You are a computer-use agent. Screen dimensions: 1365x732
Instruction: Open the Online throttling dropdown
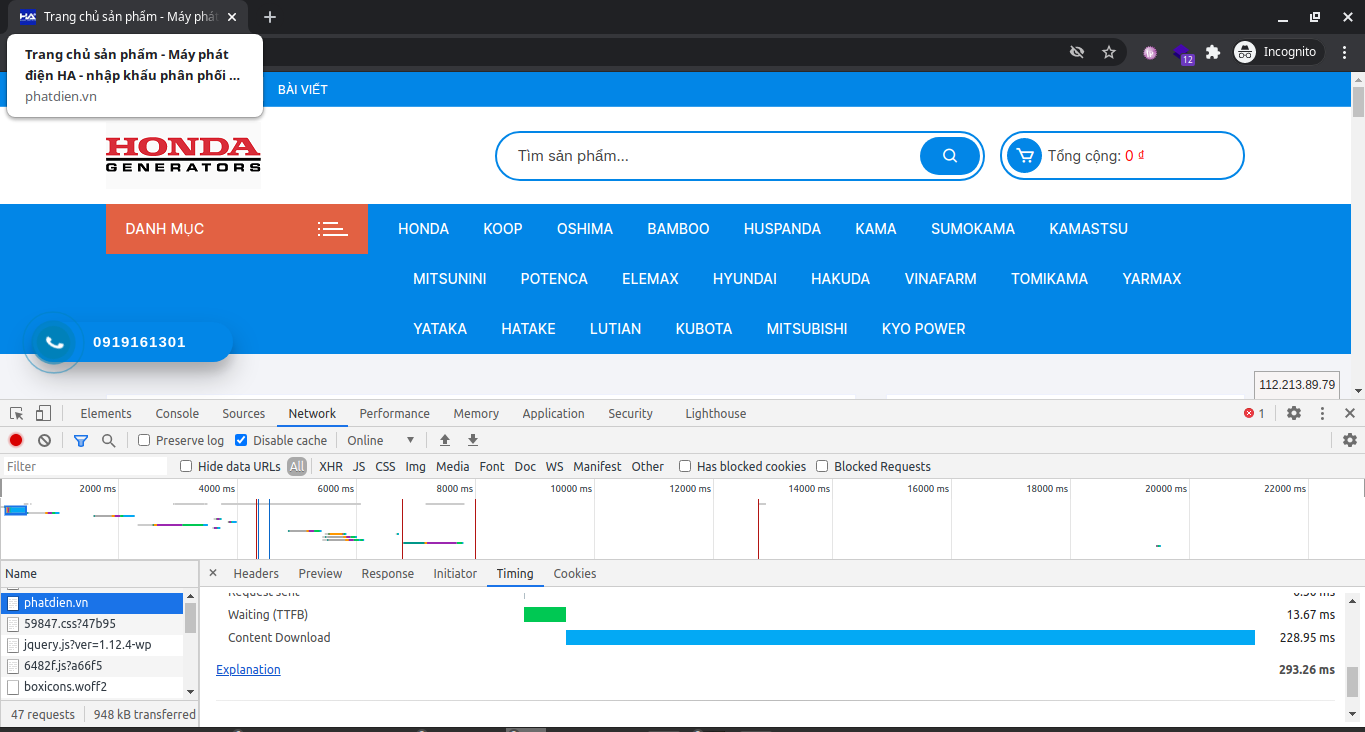tap(380, 440)
